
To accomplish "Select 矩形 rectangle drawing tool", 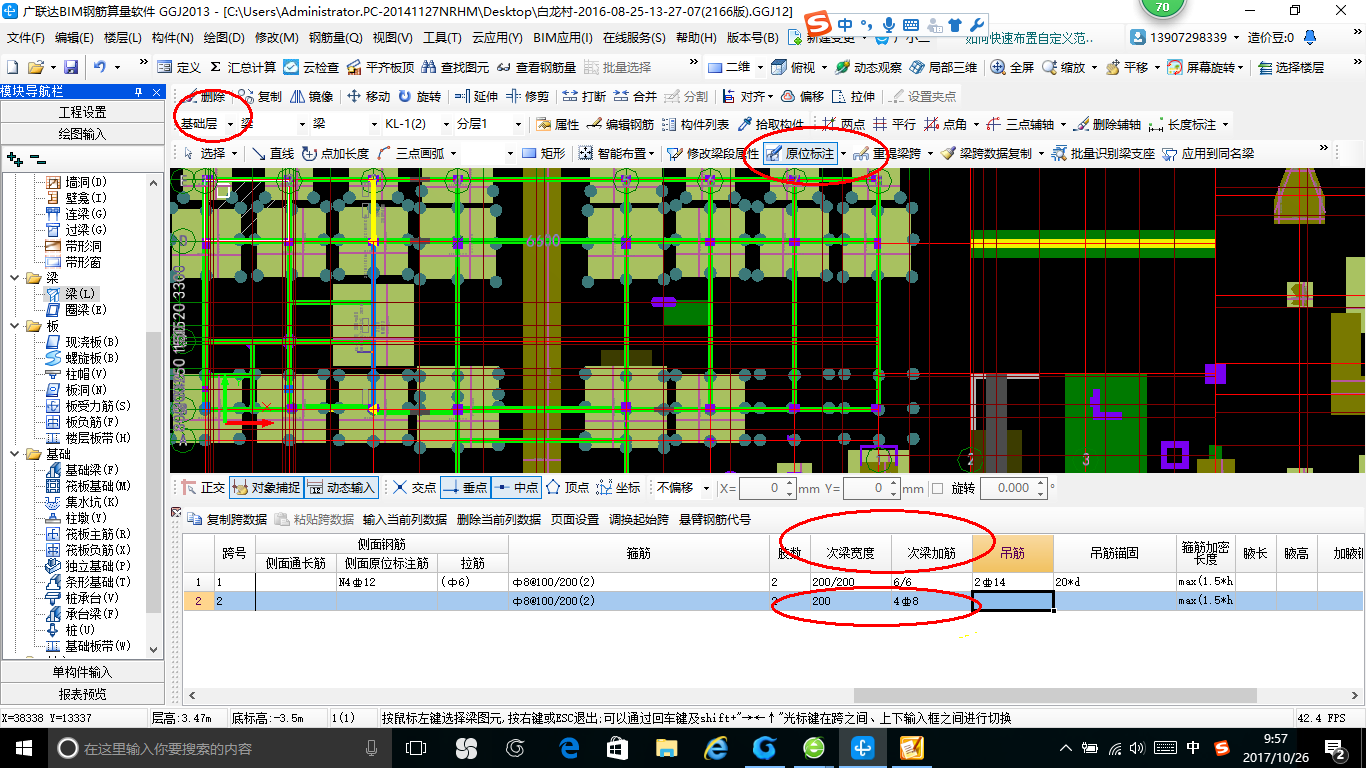I will (543, 153).
